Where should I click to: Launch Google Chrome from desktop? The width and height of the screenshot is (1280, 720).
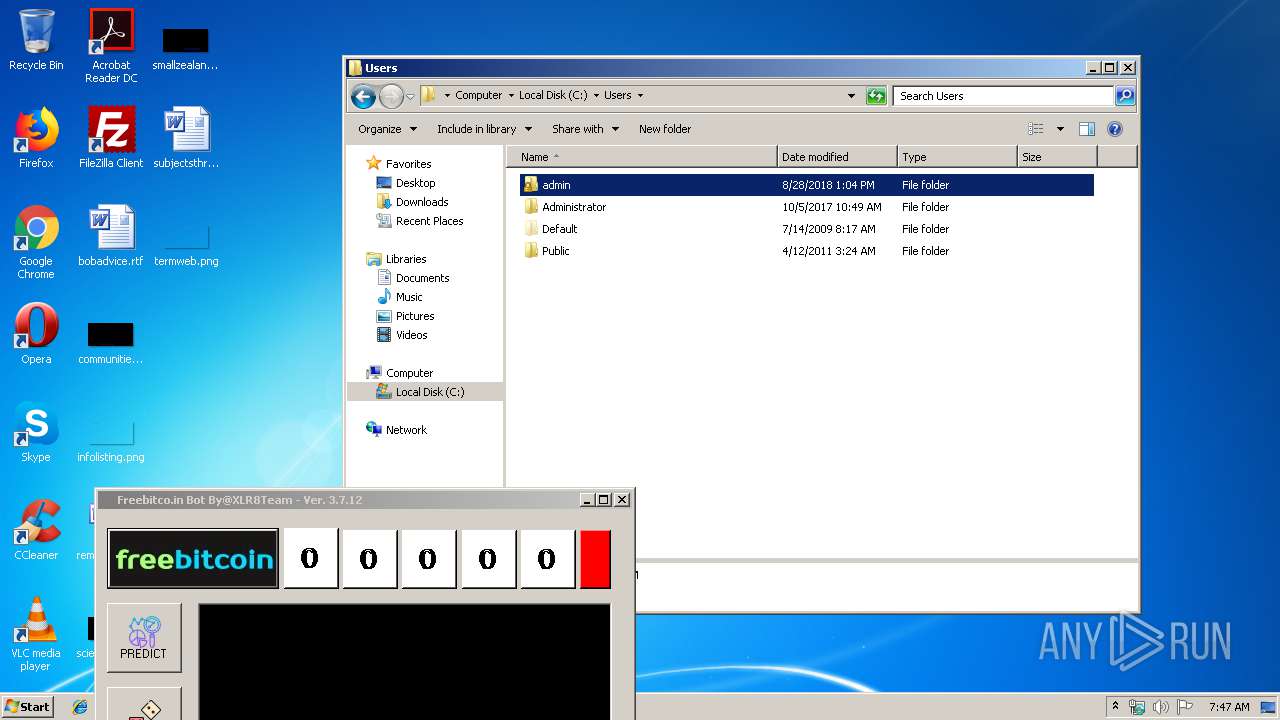[x=36, y=242]
